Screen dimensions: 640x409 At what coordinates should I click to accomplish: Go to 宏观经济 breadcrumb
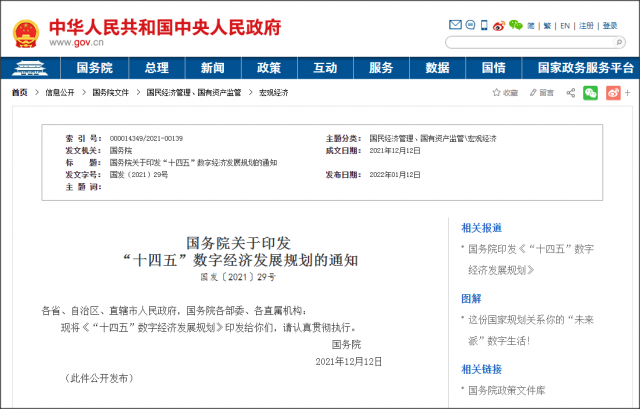point(274,93)
